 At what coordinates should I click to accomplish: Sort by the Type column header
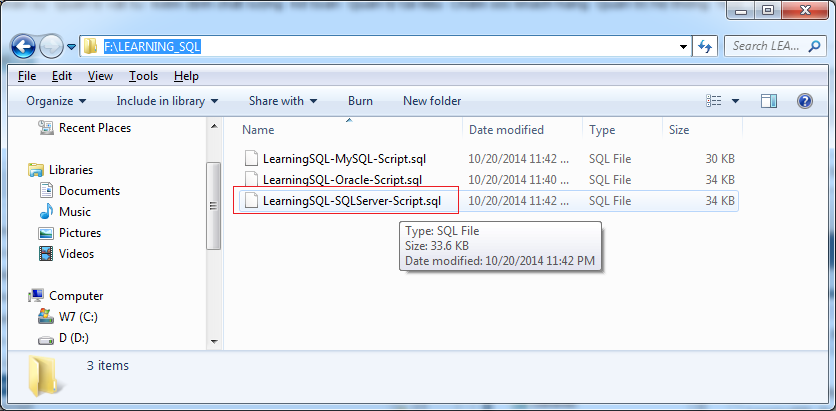coord(602,130)
